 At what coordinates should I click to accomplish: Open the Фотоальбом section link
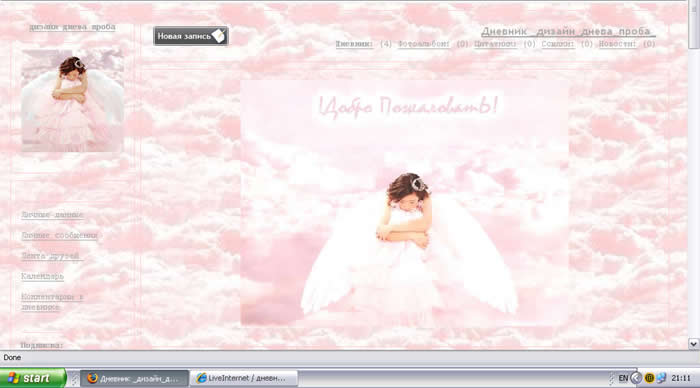[x=424, y=44]
